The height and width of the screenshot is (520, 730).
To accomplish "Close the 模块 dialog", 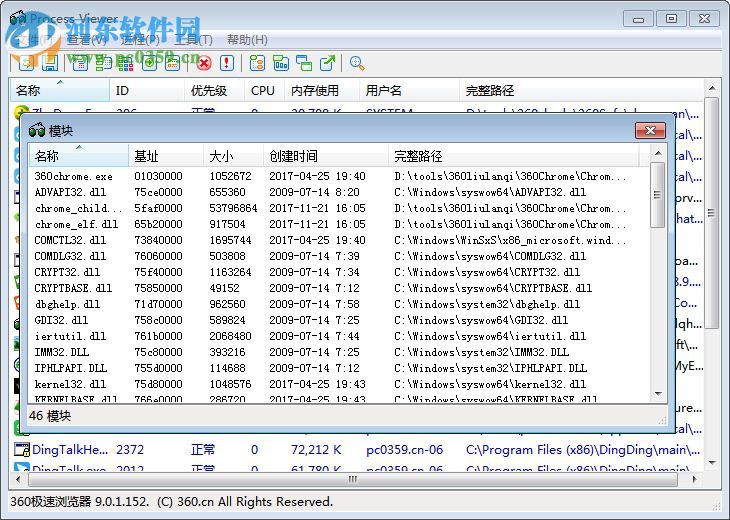I will pos(650,130).
